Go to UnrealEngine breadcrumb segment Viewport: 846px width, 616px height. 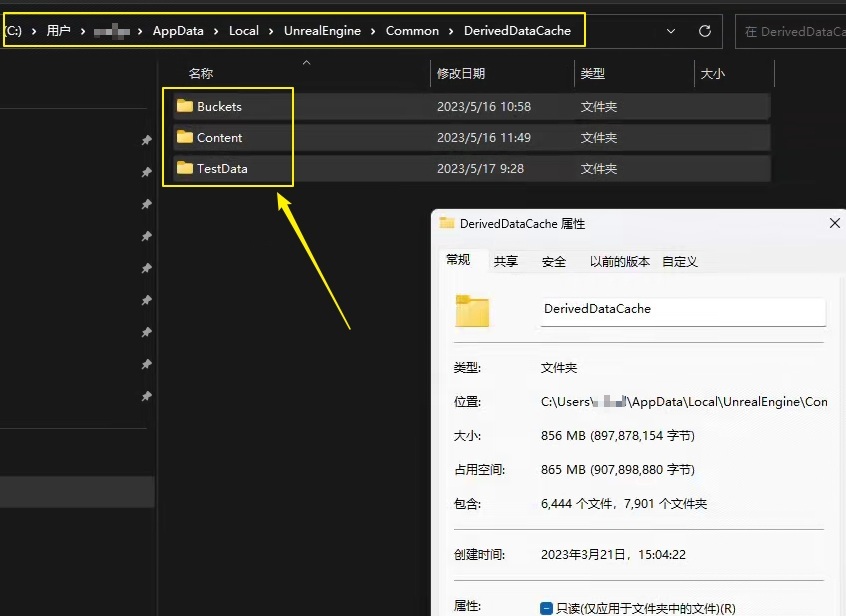click(x=322, y=31)
